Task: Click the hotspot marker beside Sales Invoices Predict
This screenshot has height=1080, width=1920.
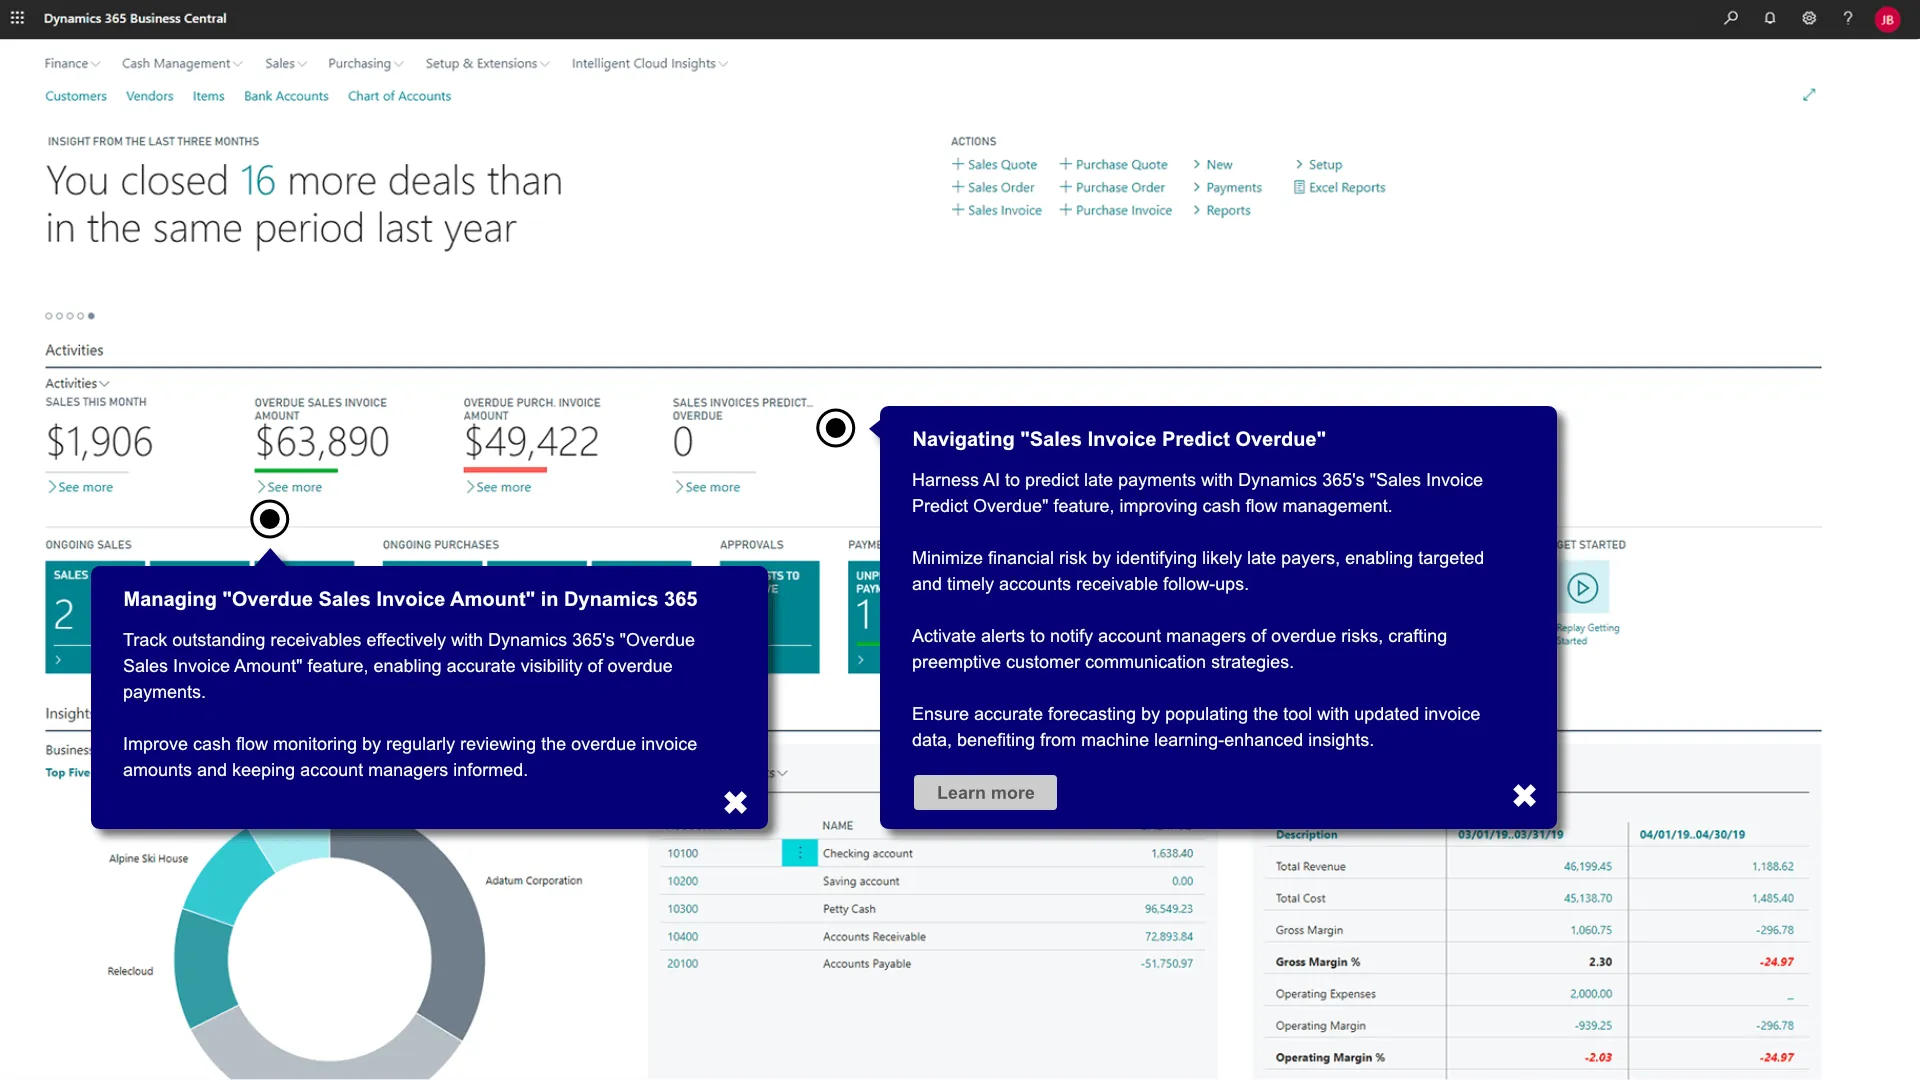Action: (x=835, y=428)
